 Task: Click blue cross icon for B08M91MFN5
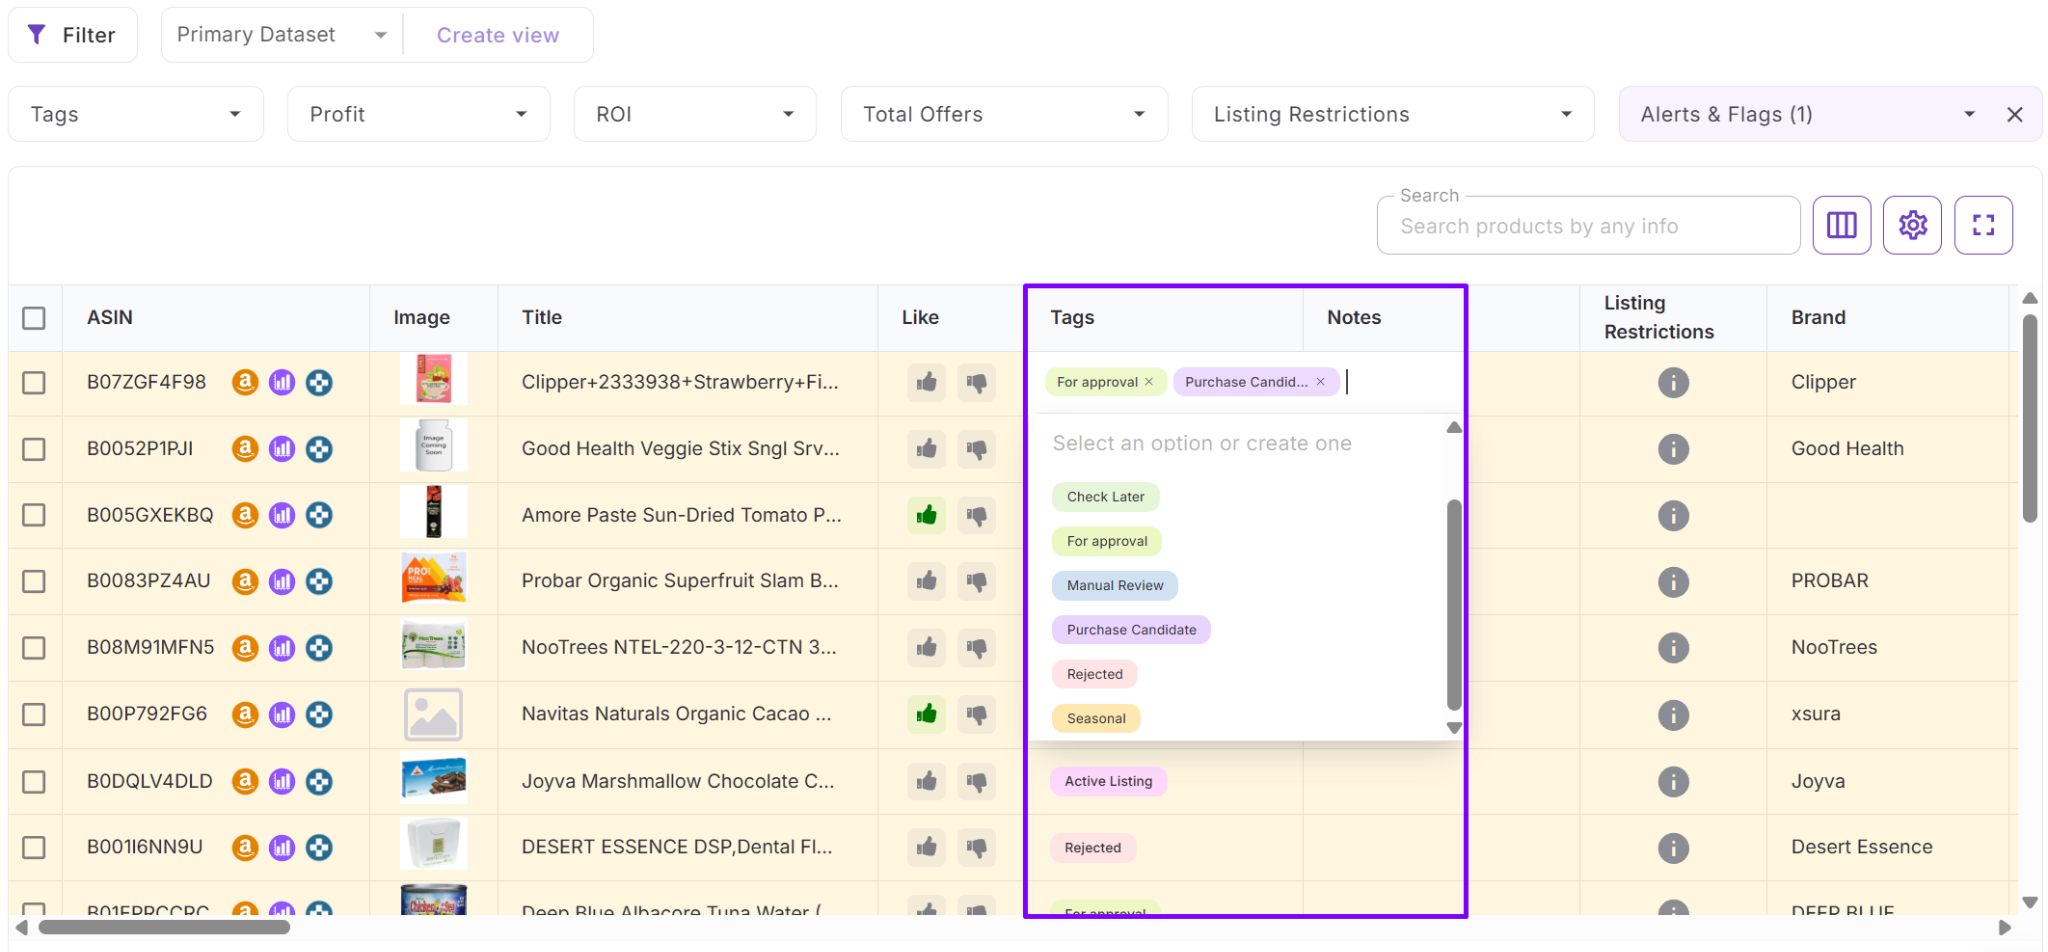(x=319, y=648)
